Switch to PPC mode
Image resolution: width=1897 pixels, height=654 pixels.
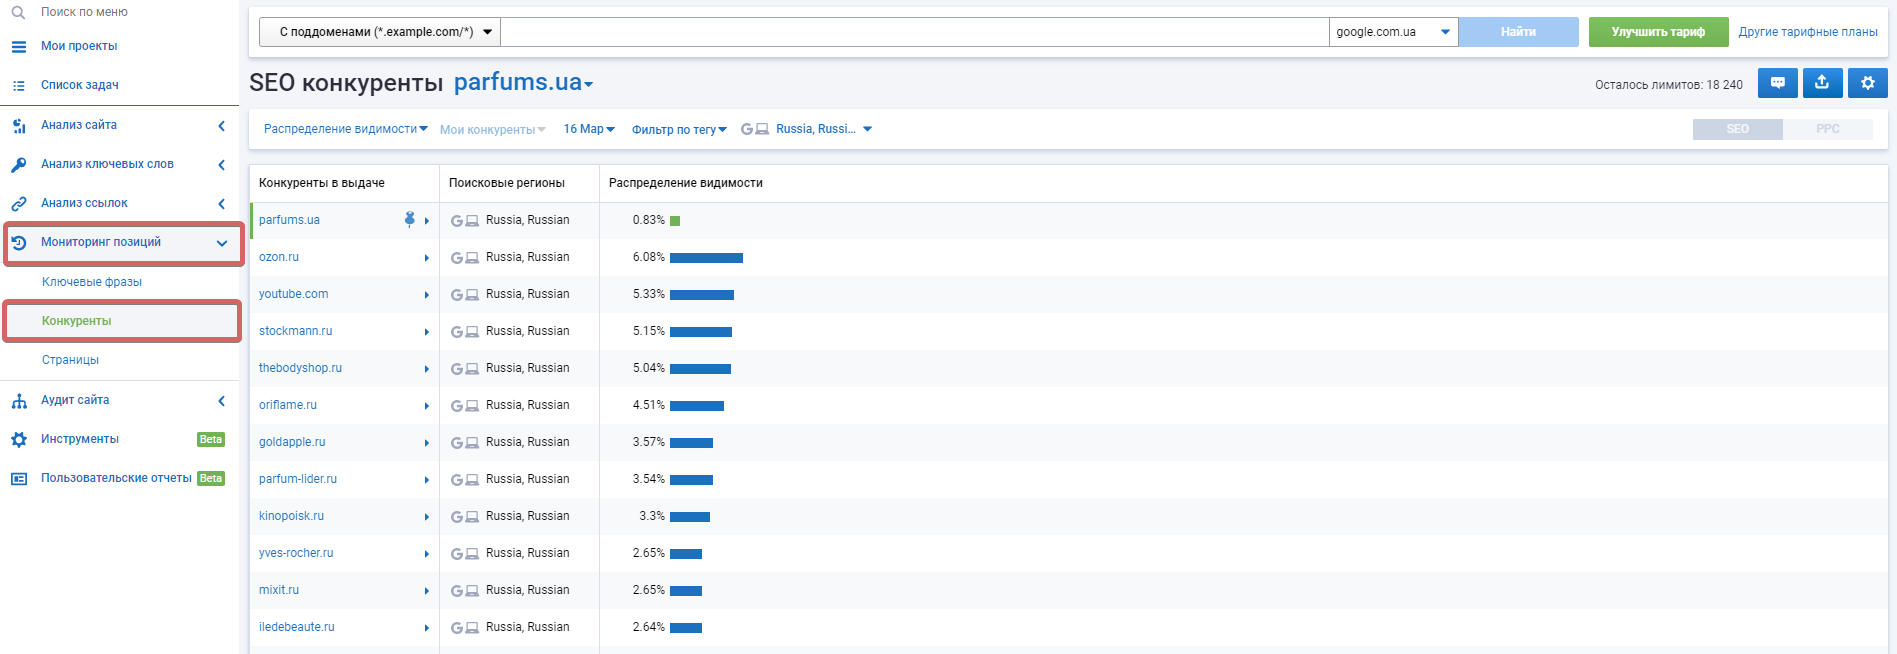[1828, 129]
